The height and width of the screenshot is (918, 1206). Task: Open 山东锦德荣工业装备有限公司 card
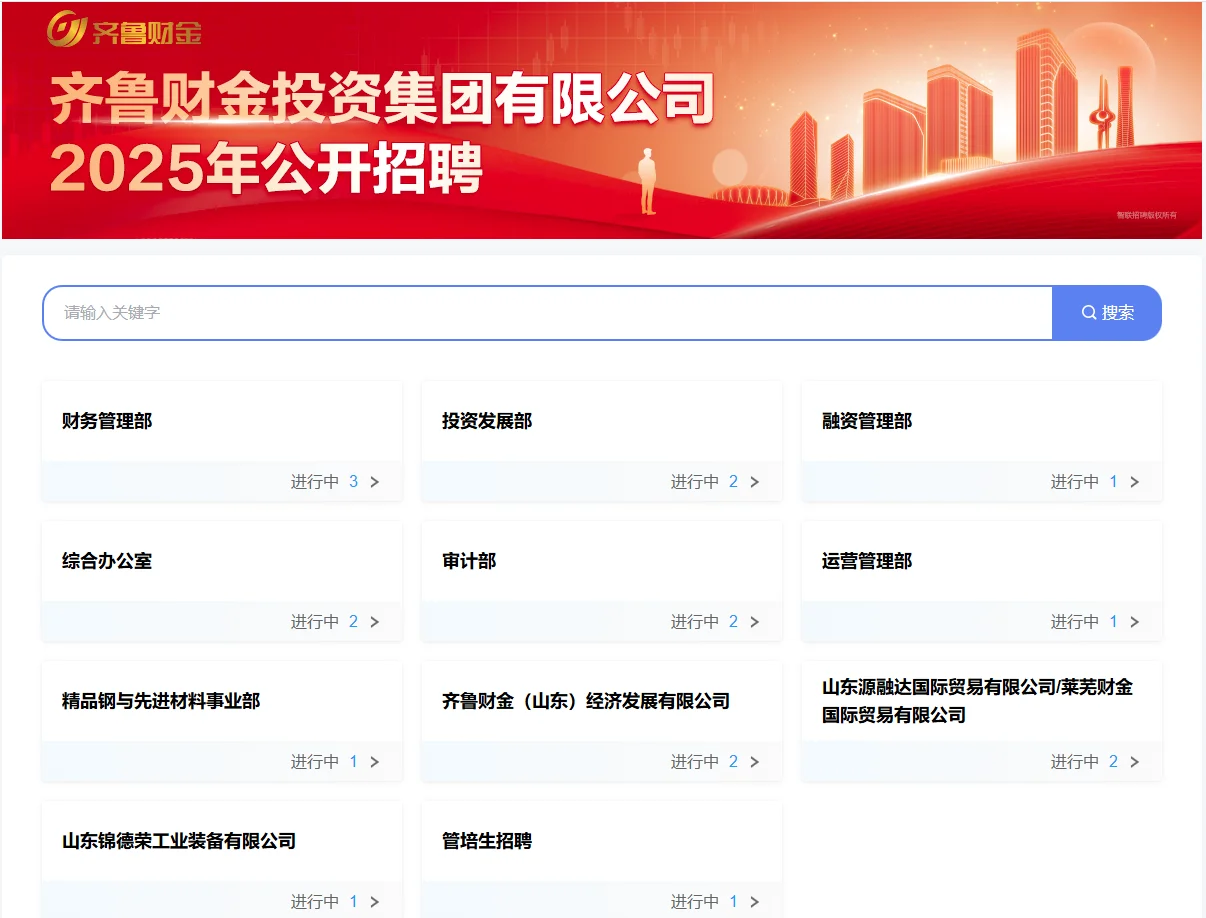pos(222,860)
